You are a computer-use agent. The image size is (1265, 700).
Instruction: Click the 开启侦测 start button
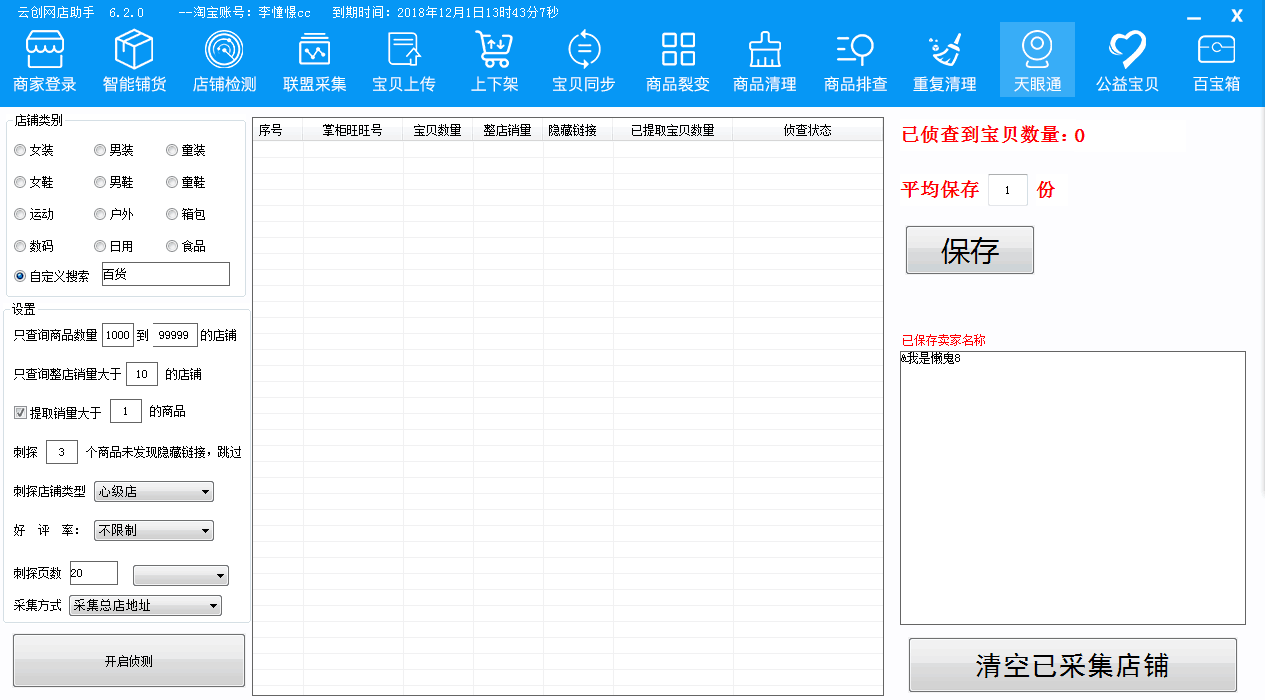(x=129, y=661)
